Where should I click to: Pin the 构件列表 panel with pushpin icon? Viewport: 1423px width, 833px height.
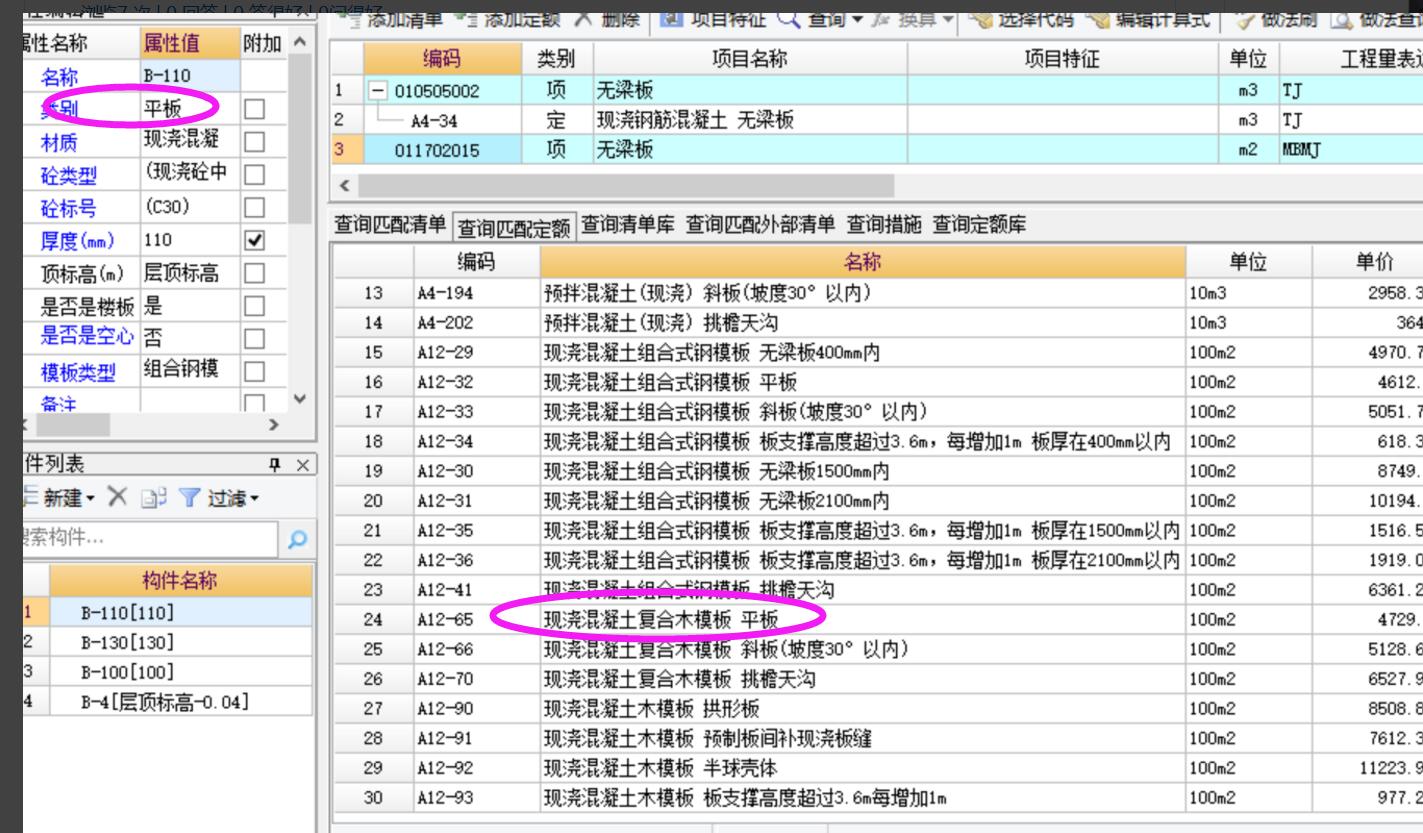pos(274,466)
